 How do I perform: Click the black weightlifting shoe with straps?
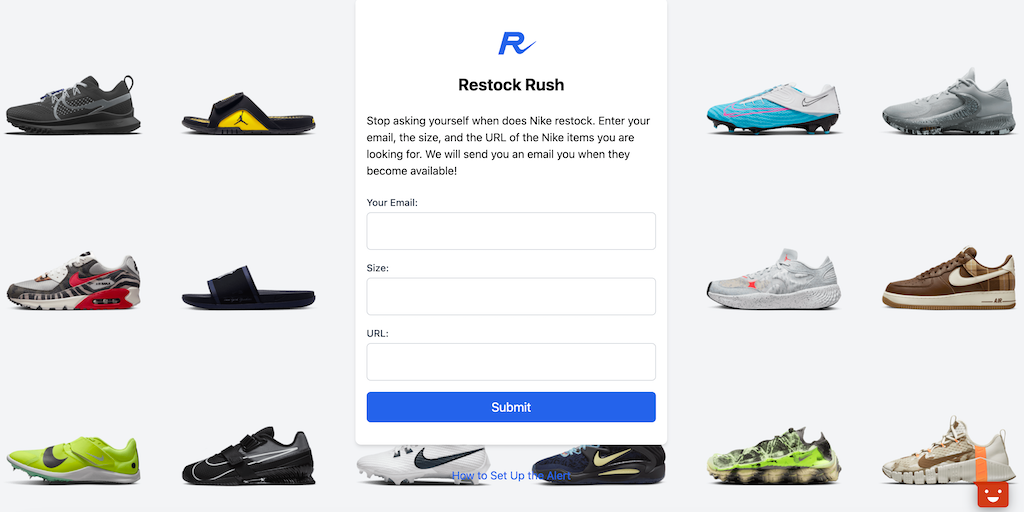click(249, 456)
